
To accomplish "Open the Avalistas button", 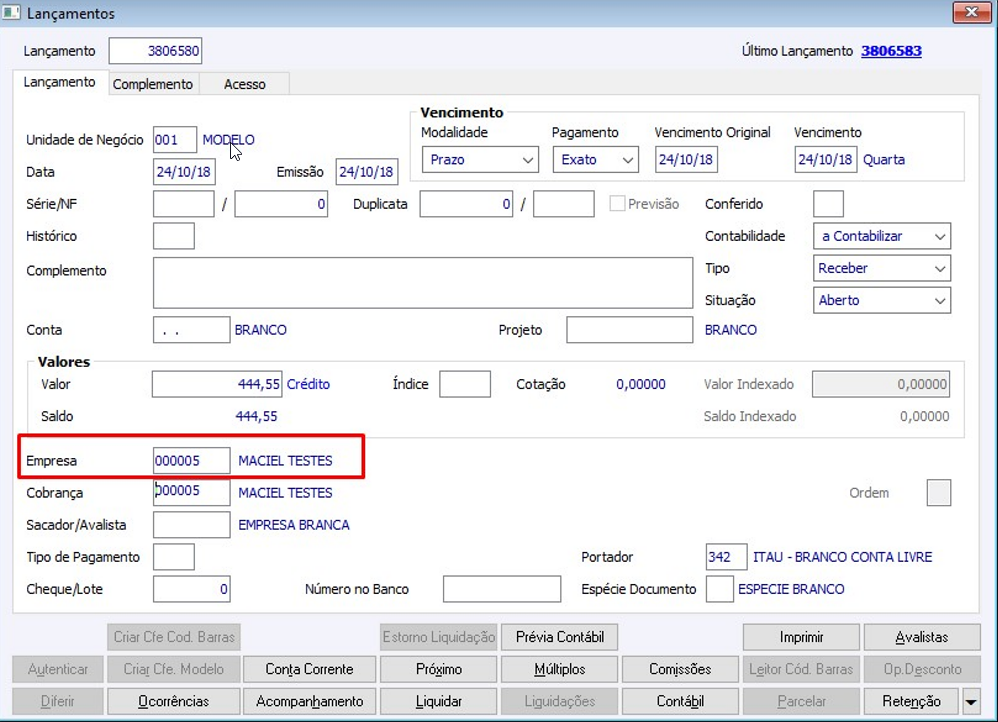I will [922, 637].
